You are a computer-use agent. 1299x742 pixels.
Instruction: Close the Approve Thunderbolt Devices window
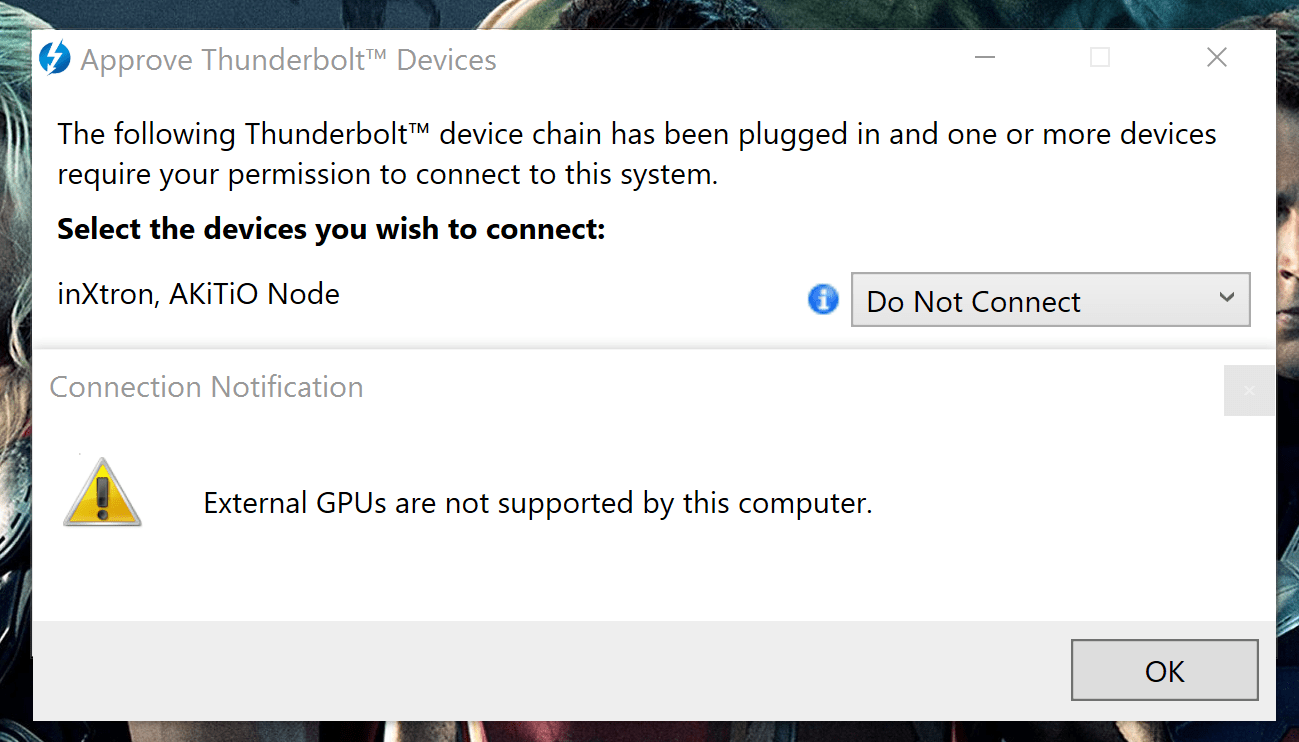point(1216,58)
